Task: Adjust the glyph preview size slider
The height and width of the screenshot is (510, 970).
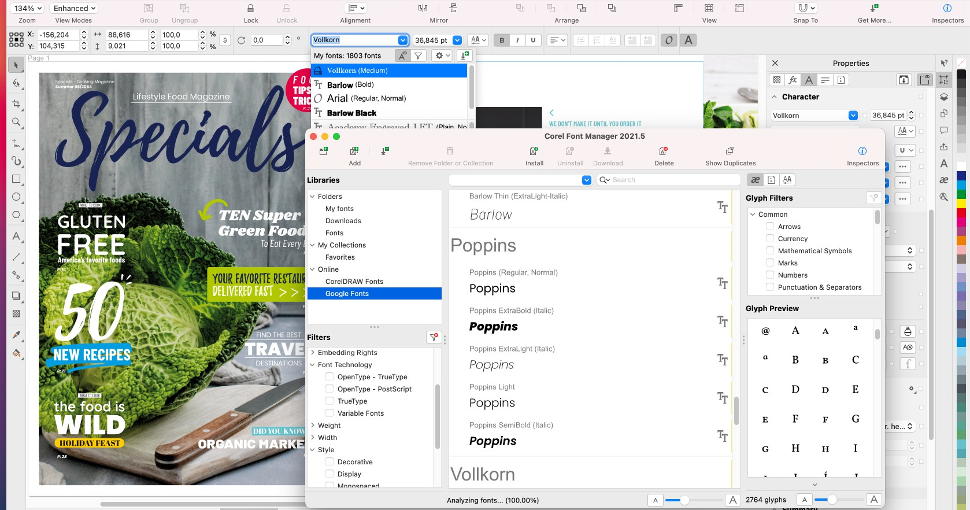Action: coord(838,500)
